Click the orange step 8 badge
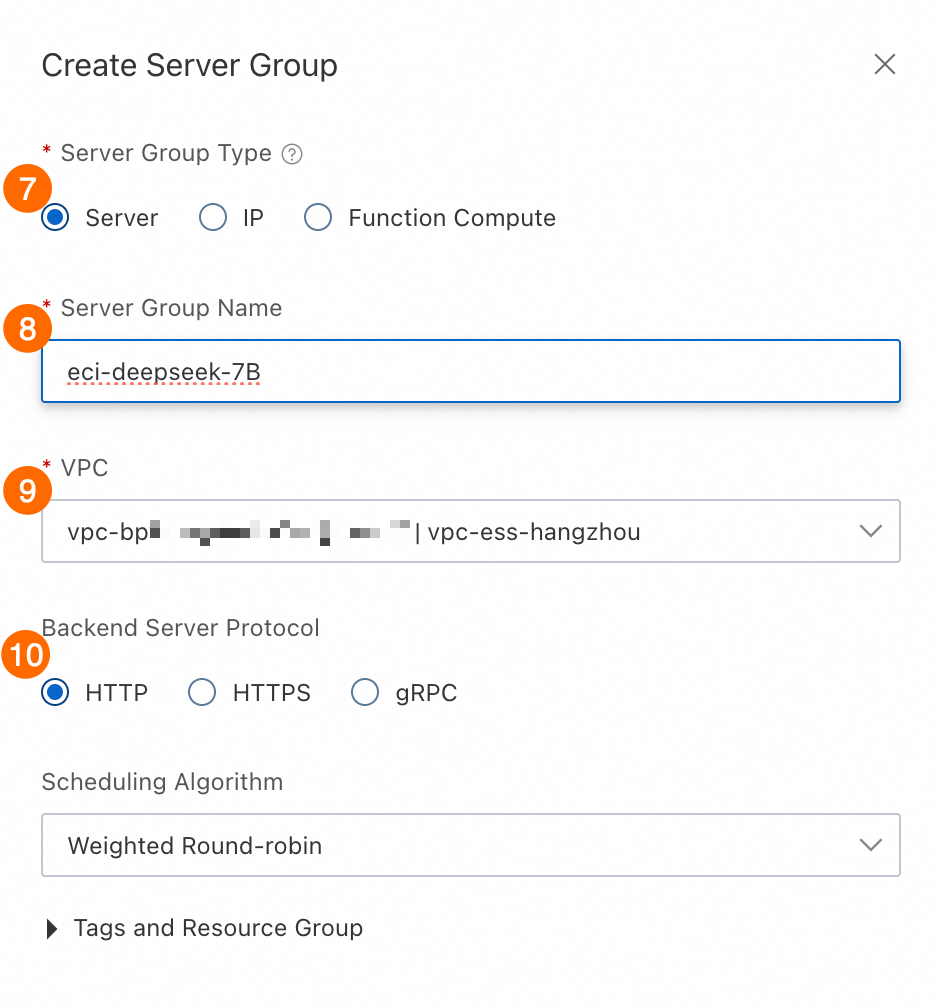Viewport: 938px width, 1008px height. pyautogui.click(x=27, y=331)
